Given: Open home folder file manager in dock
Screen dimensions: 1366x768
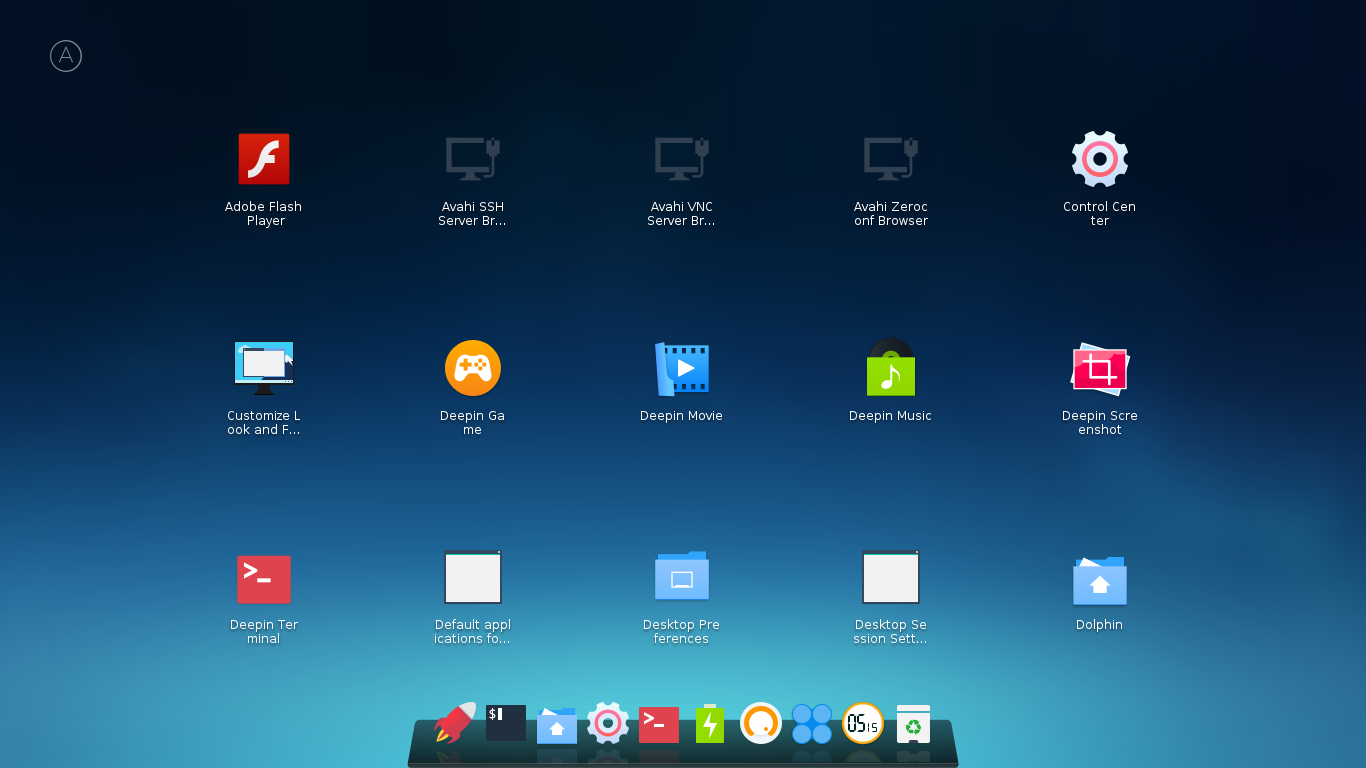Looking at the screenshot, I should [557, 725].
